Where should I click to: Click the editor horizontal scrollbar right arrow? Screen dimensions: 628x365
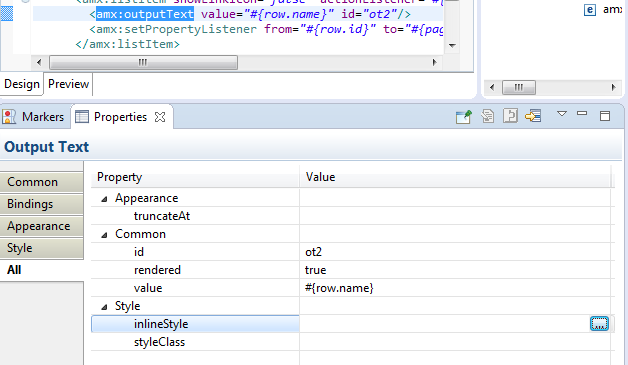tap(434, 63)
